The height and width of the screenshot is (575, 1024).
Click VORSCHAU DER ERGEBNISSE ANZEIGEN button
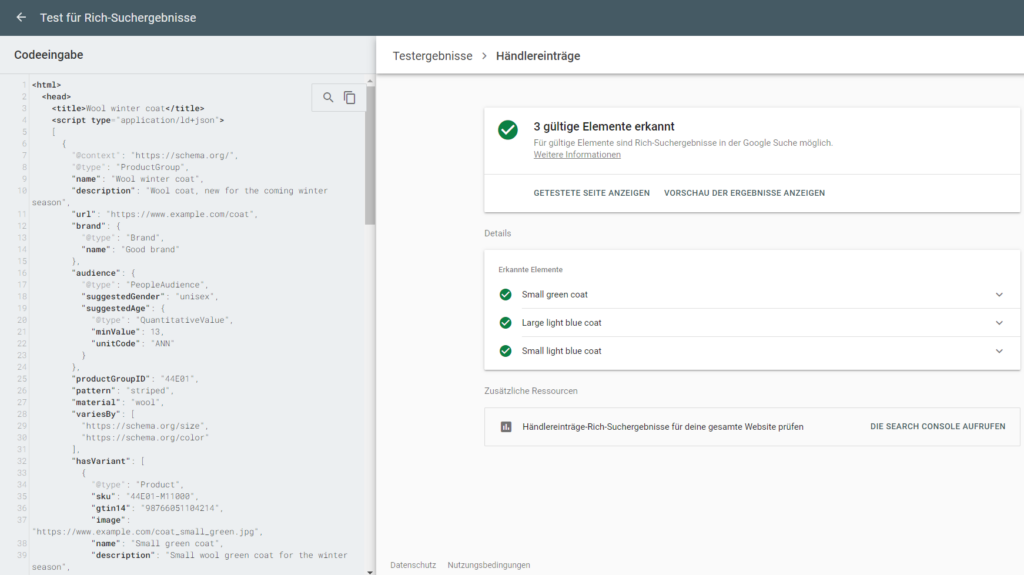coord(744,193)
